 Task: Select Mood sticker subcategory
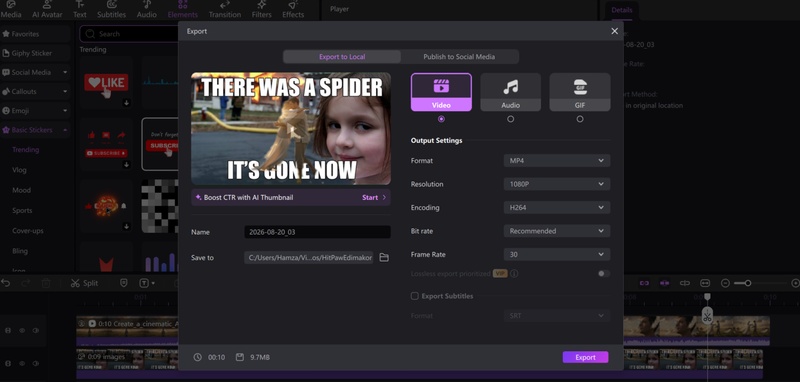pyautogui.click(x=21, y=190)
